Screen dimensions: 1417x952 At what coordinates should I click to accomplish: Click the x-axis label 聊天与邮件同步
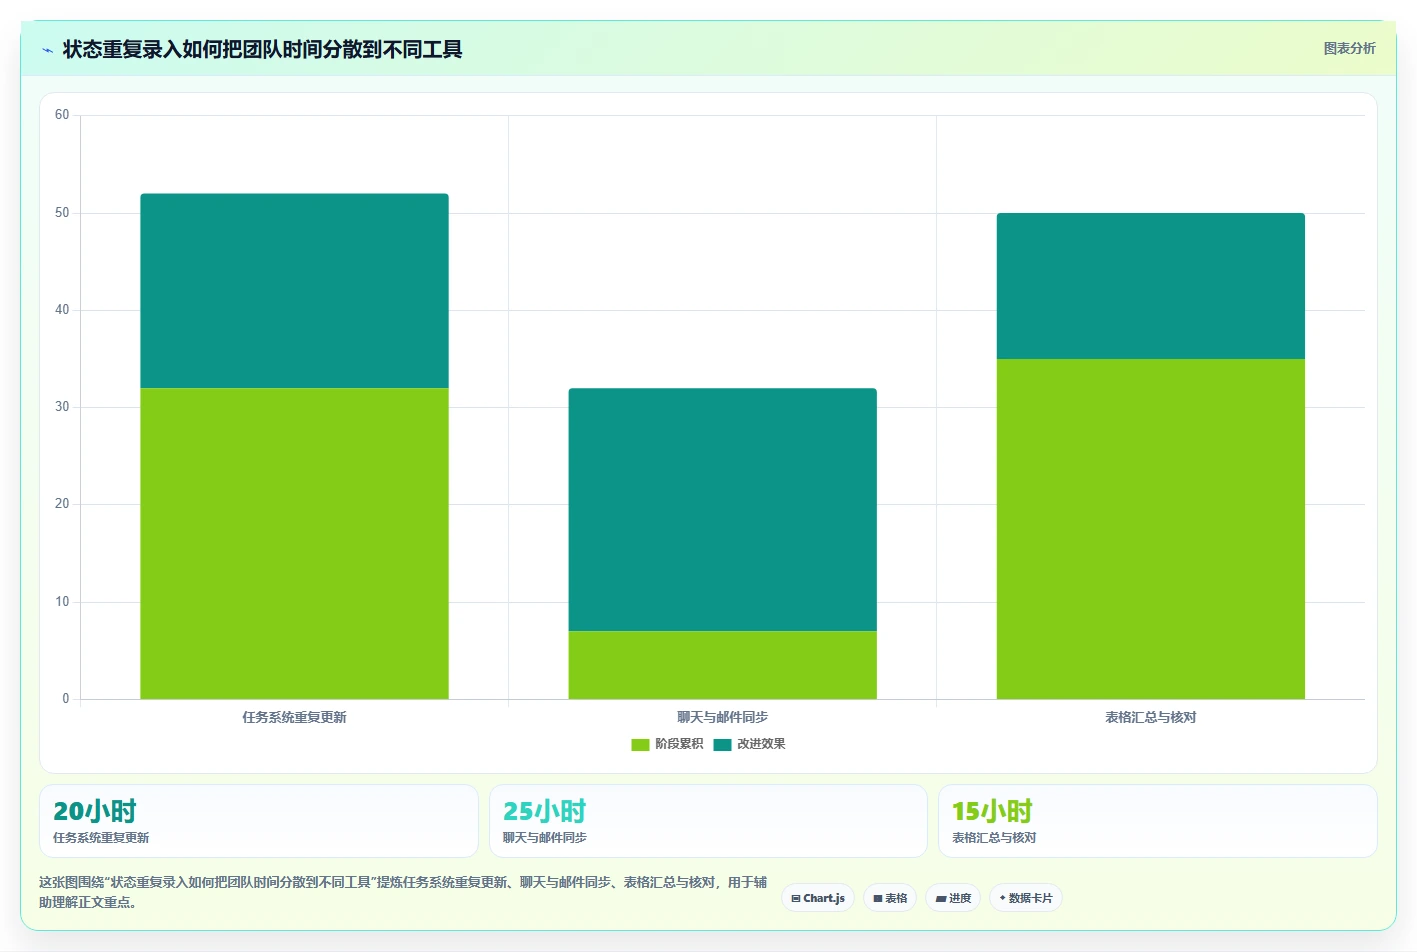click(x=722, y=717)
